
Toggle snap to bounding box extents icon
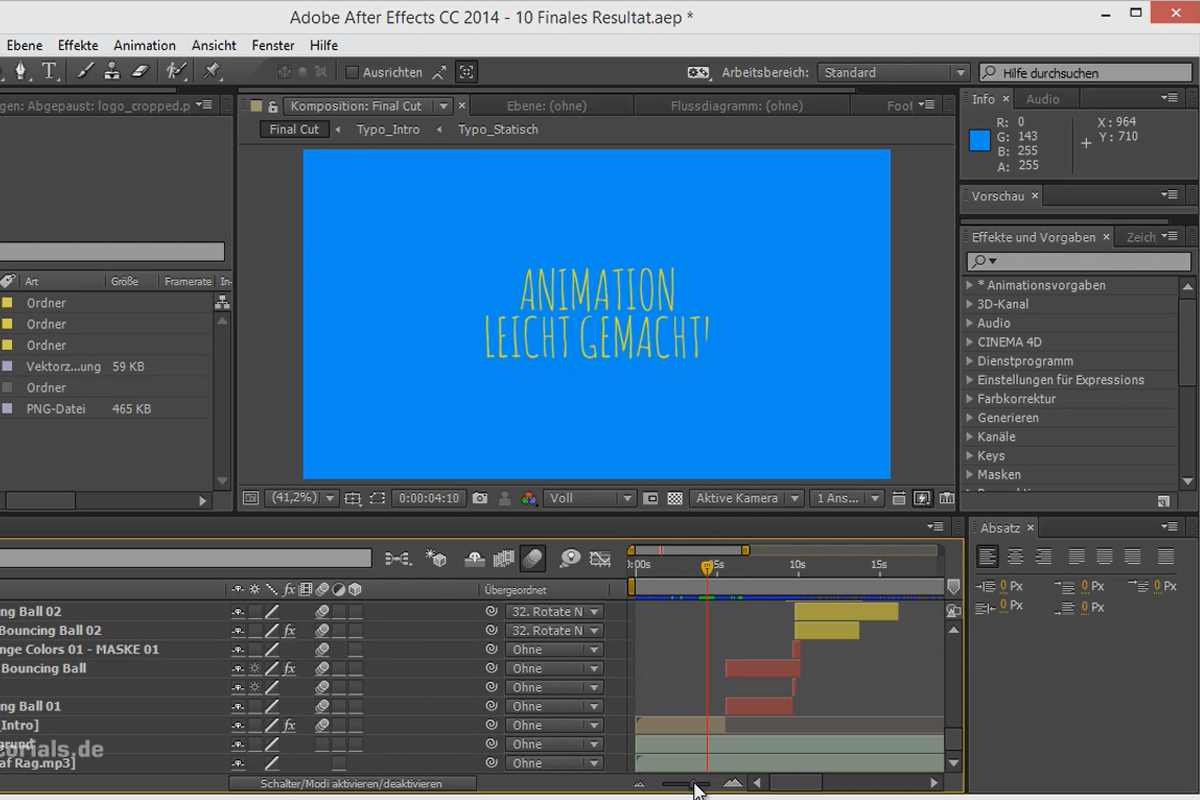tap(466, 72)
